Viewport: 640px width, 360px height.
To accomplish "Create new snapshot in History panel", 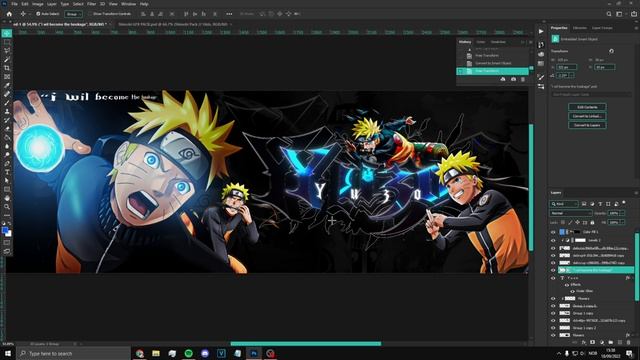I will click(513, 79).
